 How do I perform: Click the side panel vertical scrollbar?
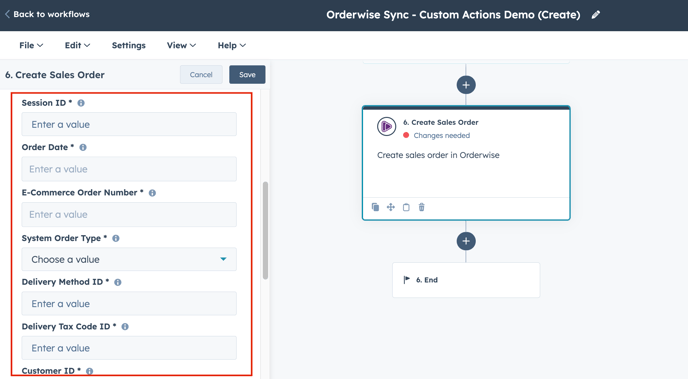265,230
